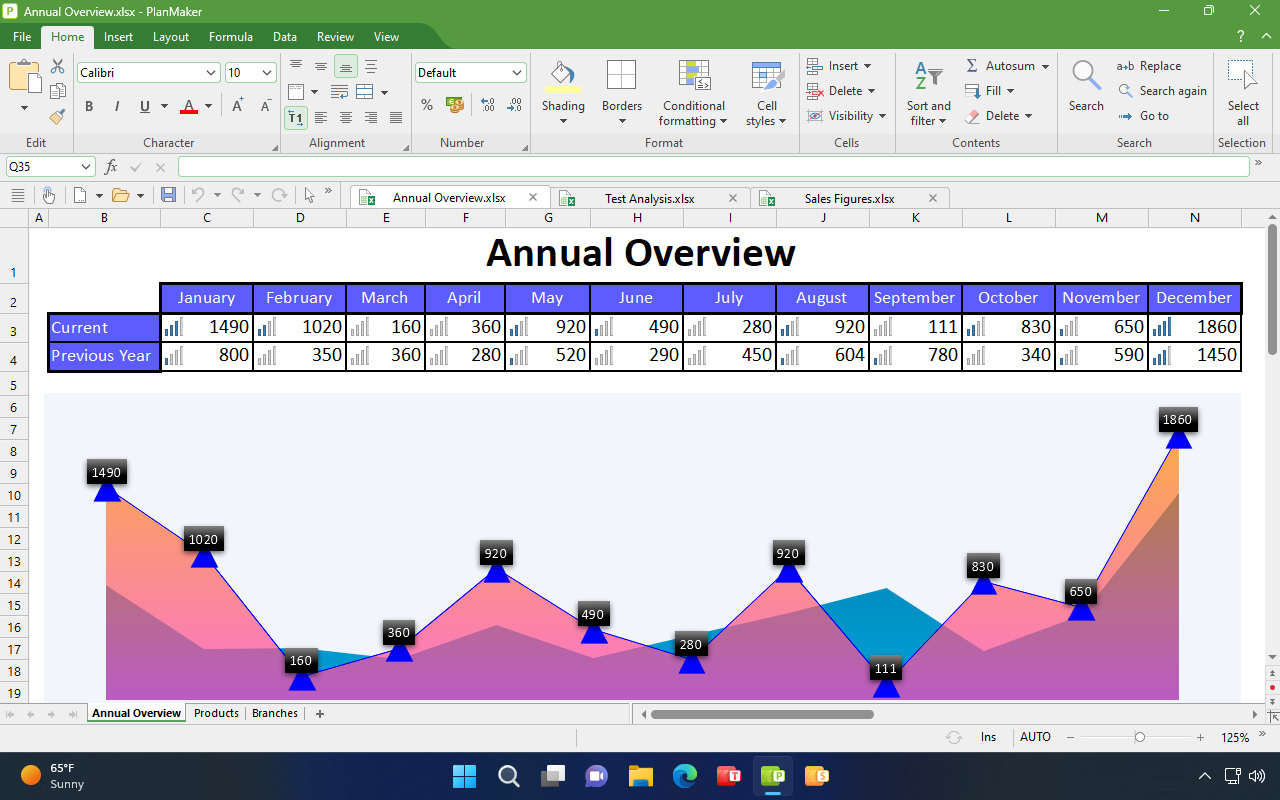Expand the Cell styles menu
The image size is (1280, 800).
(x=766, y=113)
